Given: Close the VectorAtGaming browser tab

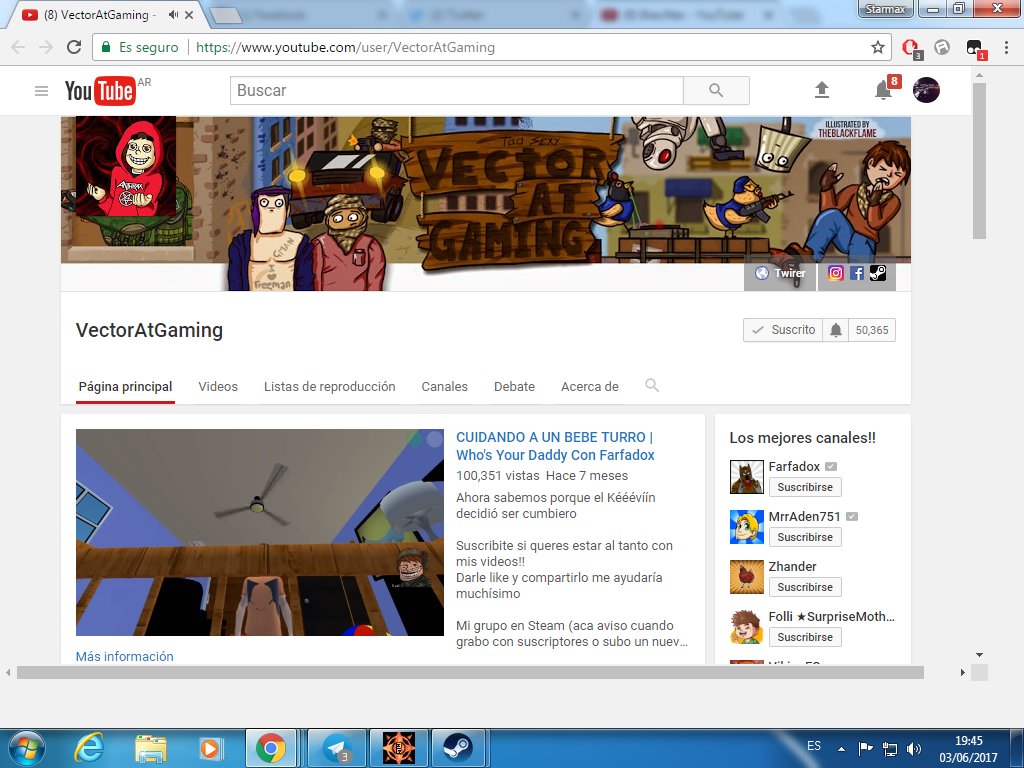Looking at the screenshot, I should pos(189,14).
